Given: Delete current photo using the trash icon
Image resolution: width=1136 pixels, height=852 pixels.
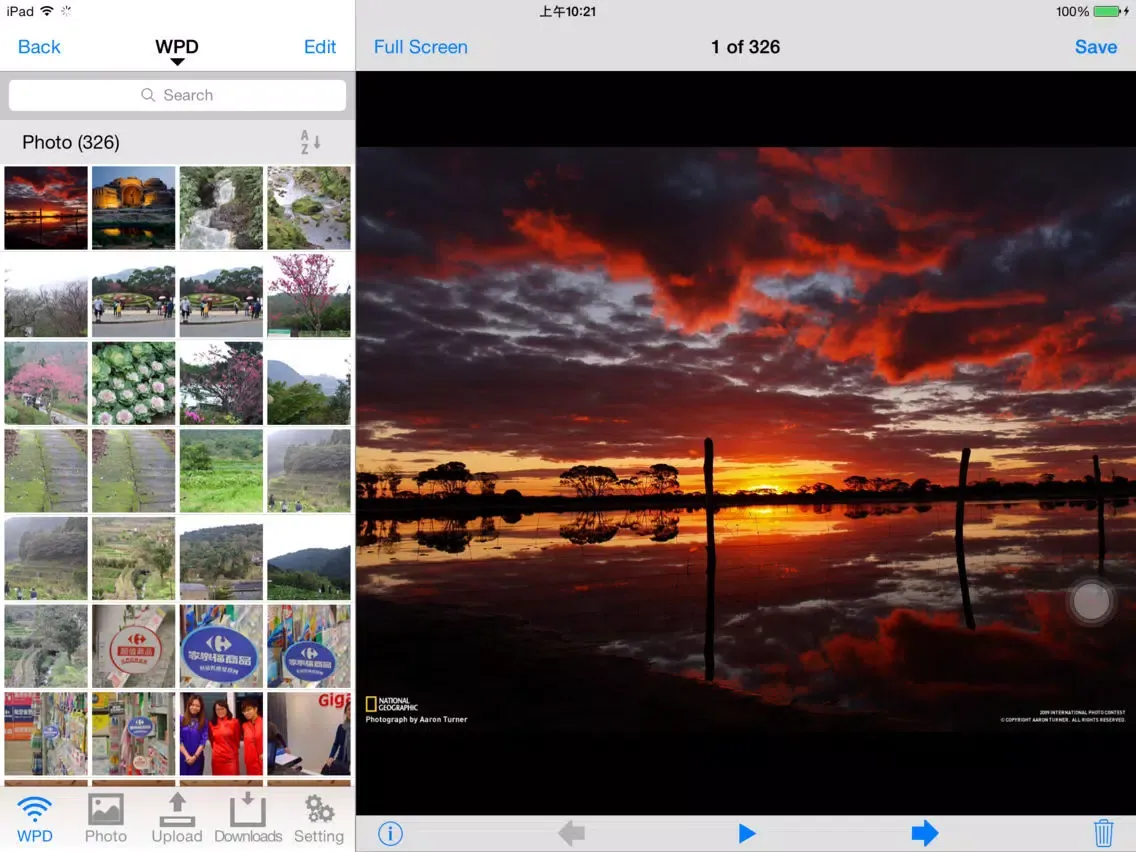Looking at the screenshot, I should coord(1103,833).
